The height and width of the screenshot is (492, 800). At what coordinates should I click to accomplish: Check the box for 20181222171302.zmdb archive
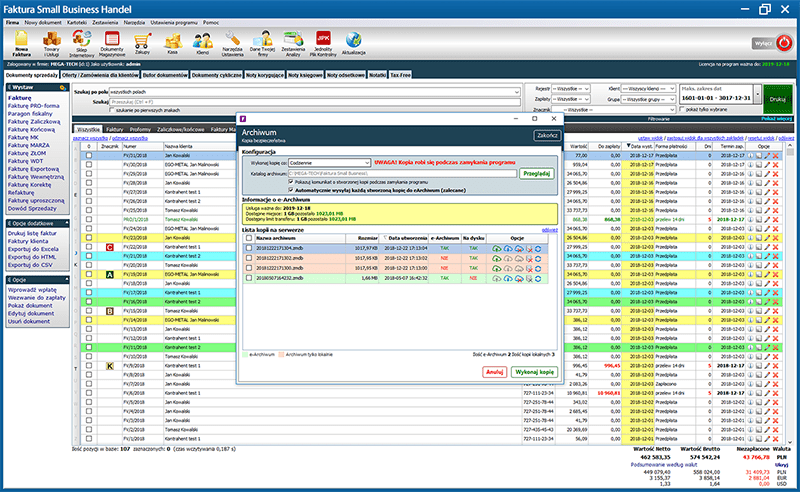249,258
